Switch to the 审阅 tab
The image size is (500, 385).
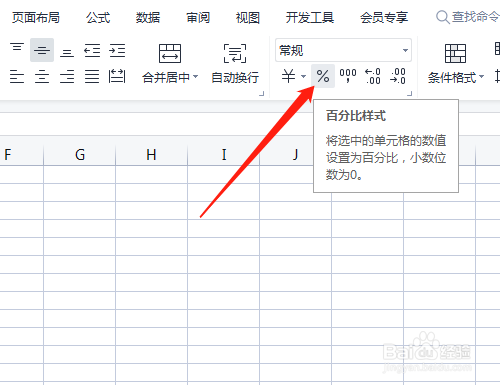pyautogui.click(x=198, y=17)
